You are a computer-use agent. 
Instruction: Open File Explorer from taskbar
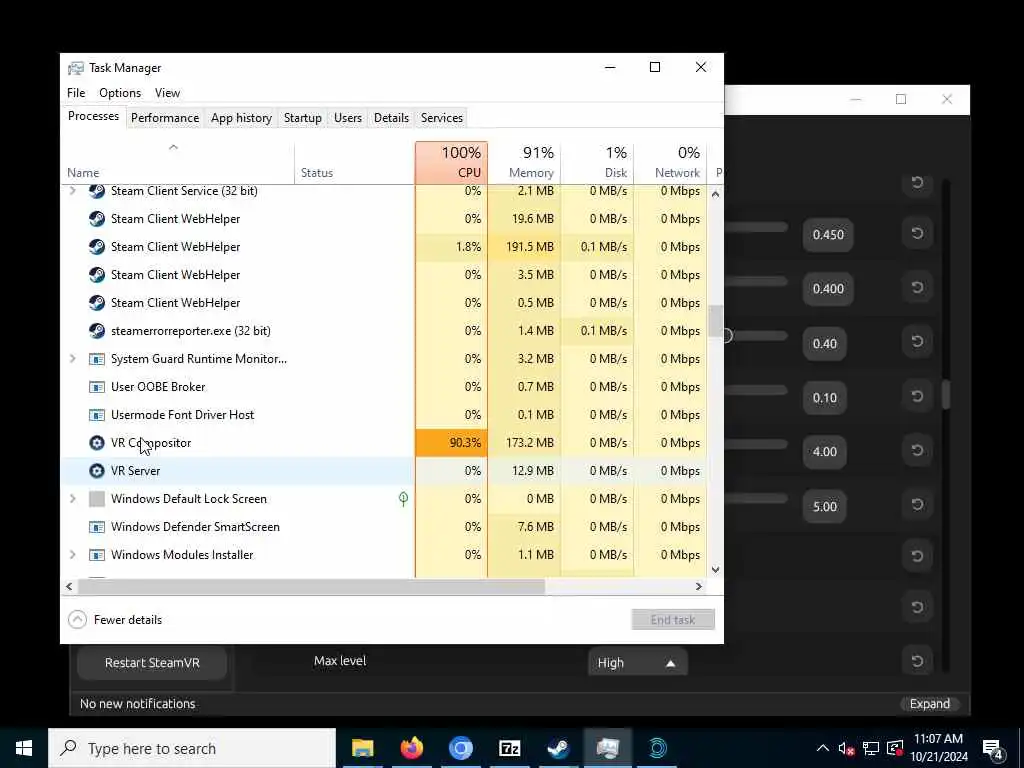362,748
